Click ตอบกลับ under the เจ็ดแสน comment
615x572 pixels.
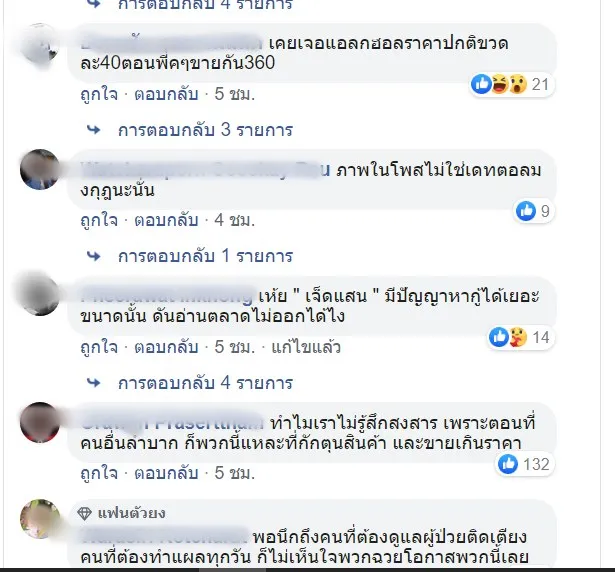(166, 347)
